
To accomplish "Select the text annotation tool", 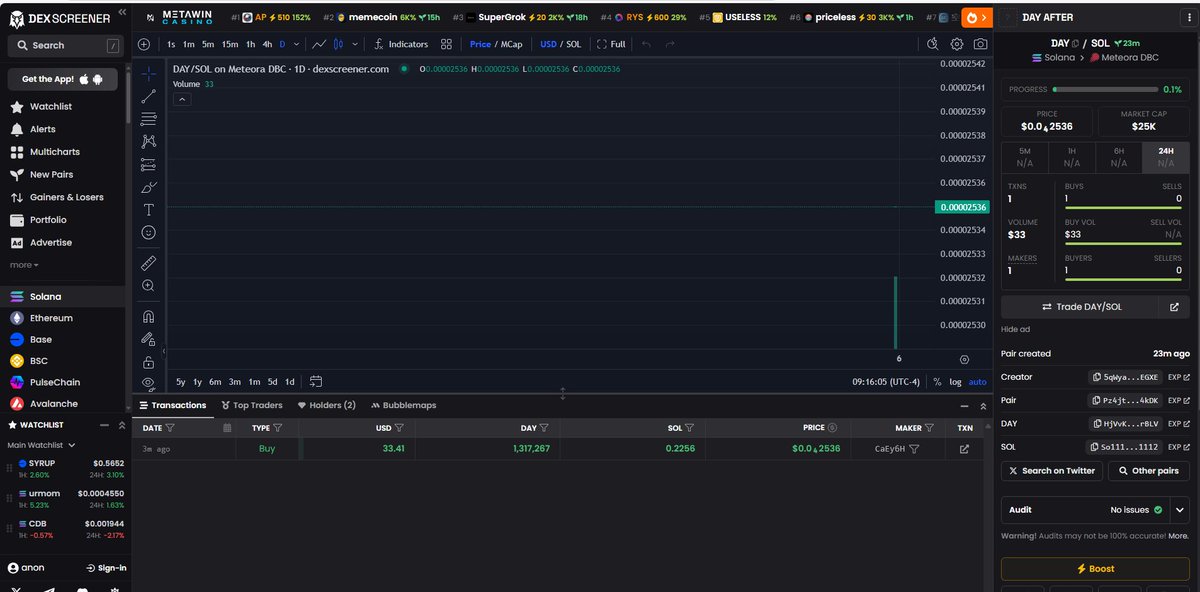I will pos(148,210).
